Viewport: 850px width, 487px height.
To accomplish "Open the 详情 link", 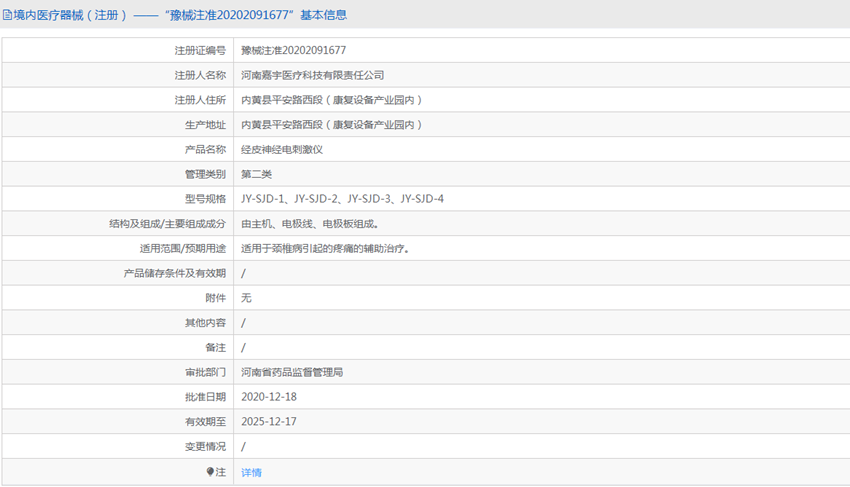I will (251, 472).
